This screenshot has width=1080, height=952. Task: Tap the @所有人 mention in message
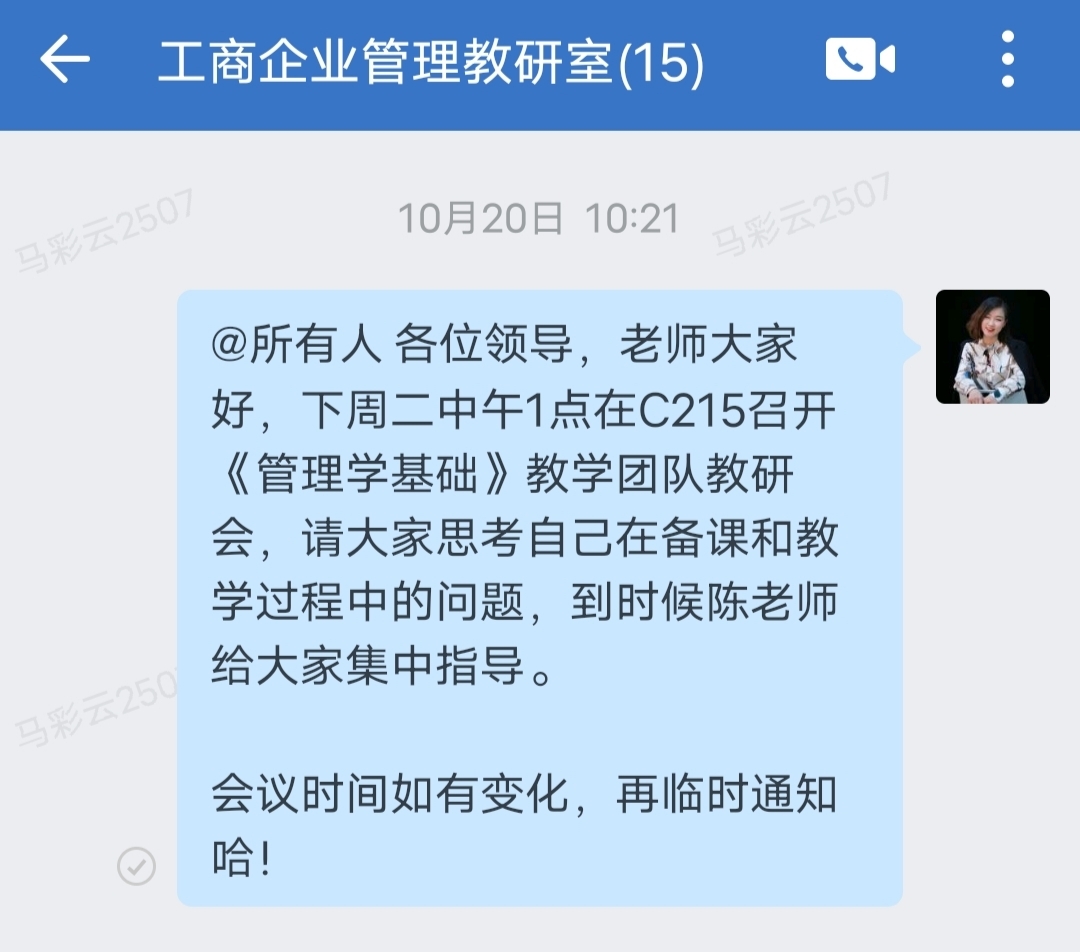(296, 343)
